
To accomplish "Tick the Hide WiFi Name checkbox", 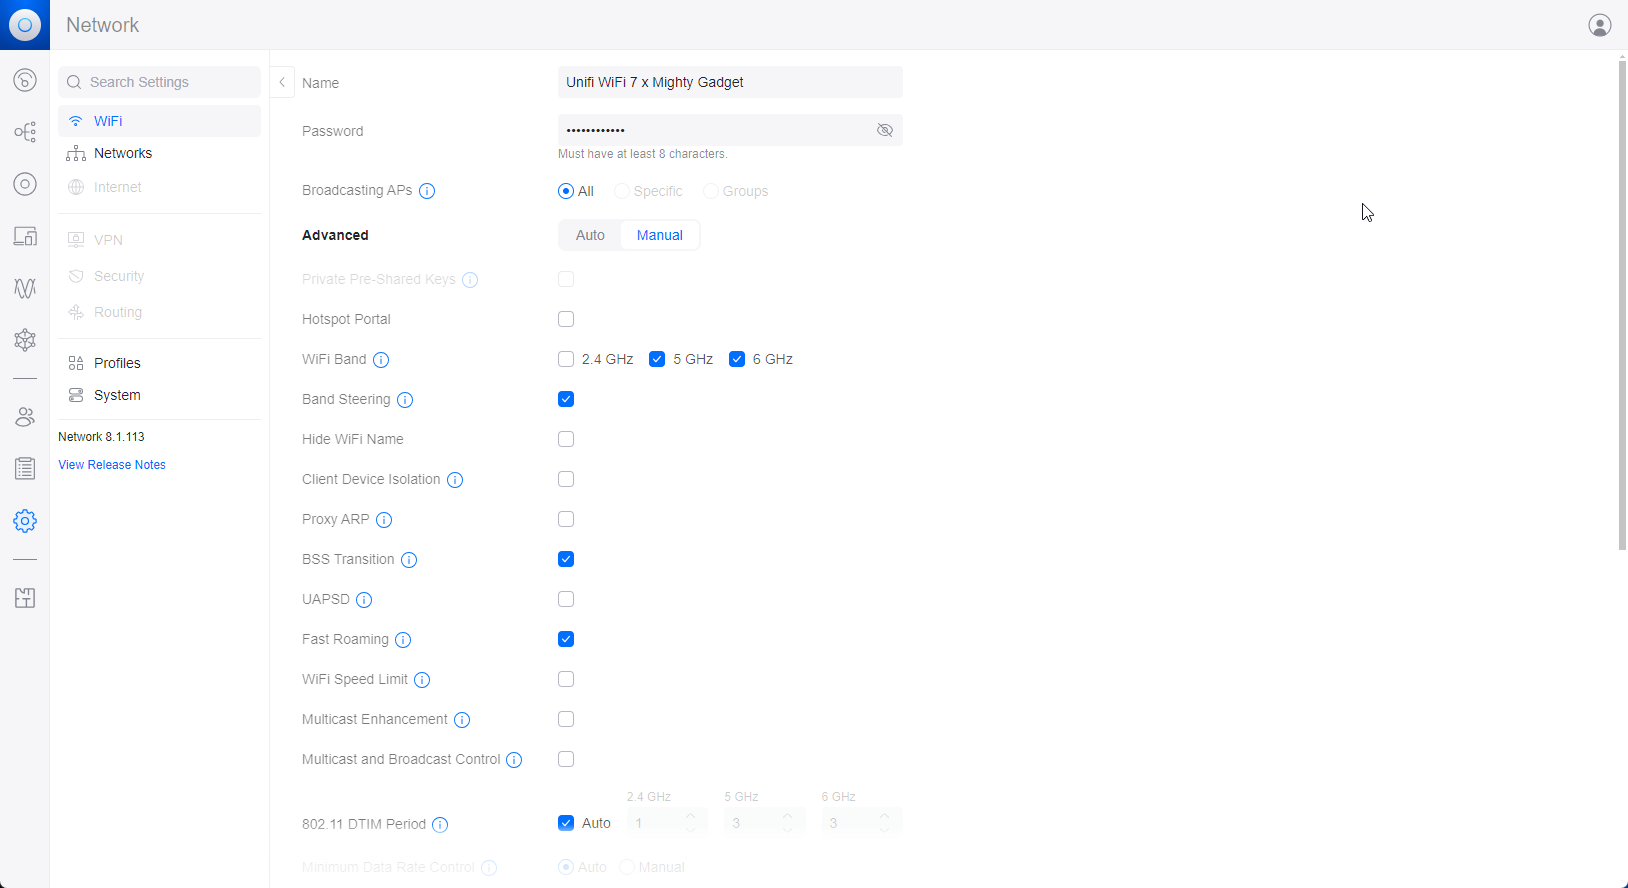I will [x=566, y=439].
